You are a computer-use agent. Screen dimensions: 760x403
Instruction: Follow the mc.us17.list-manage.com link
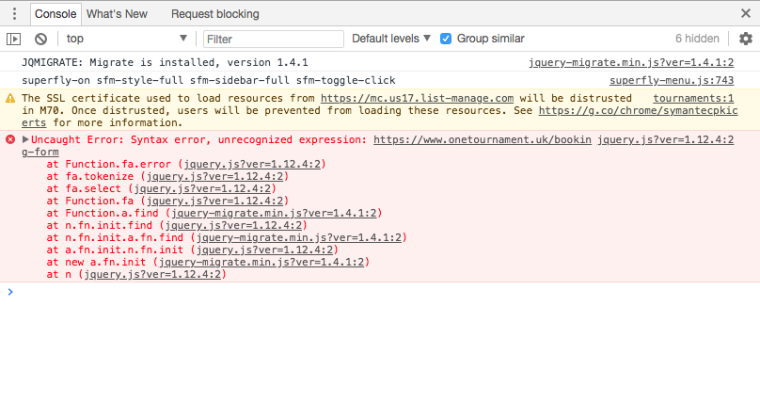pos(417,98)
